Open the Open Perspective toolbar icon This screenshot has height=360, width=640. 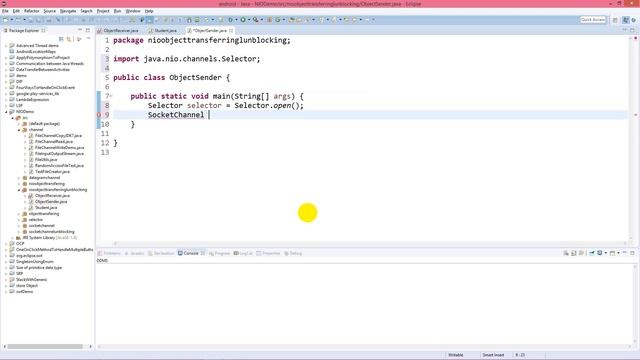pyautogui.click(x=615, y=20)
